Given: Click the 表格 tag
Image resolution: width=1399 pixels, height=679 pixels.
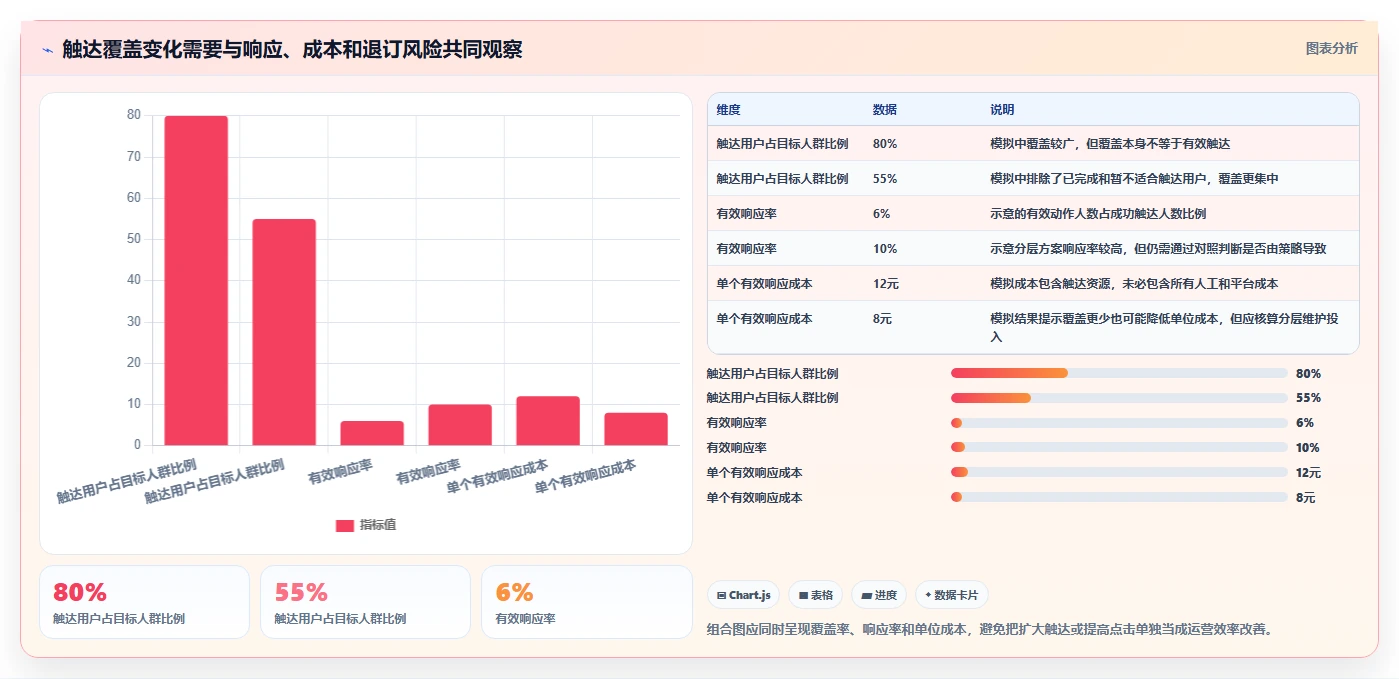Looking at the screenshot, I should (816, 595).
